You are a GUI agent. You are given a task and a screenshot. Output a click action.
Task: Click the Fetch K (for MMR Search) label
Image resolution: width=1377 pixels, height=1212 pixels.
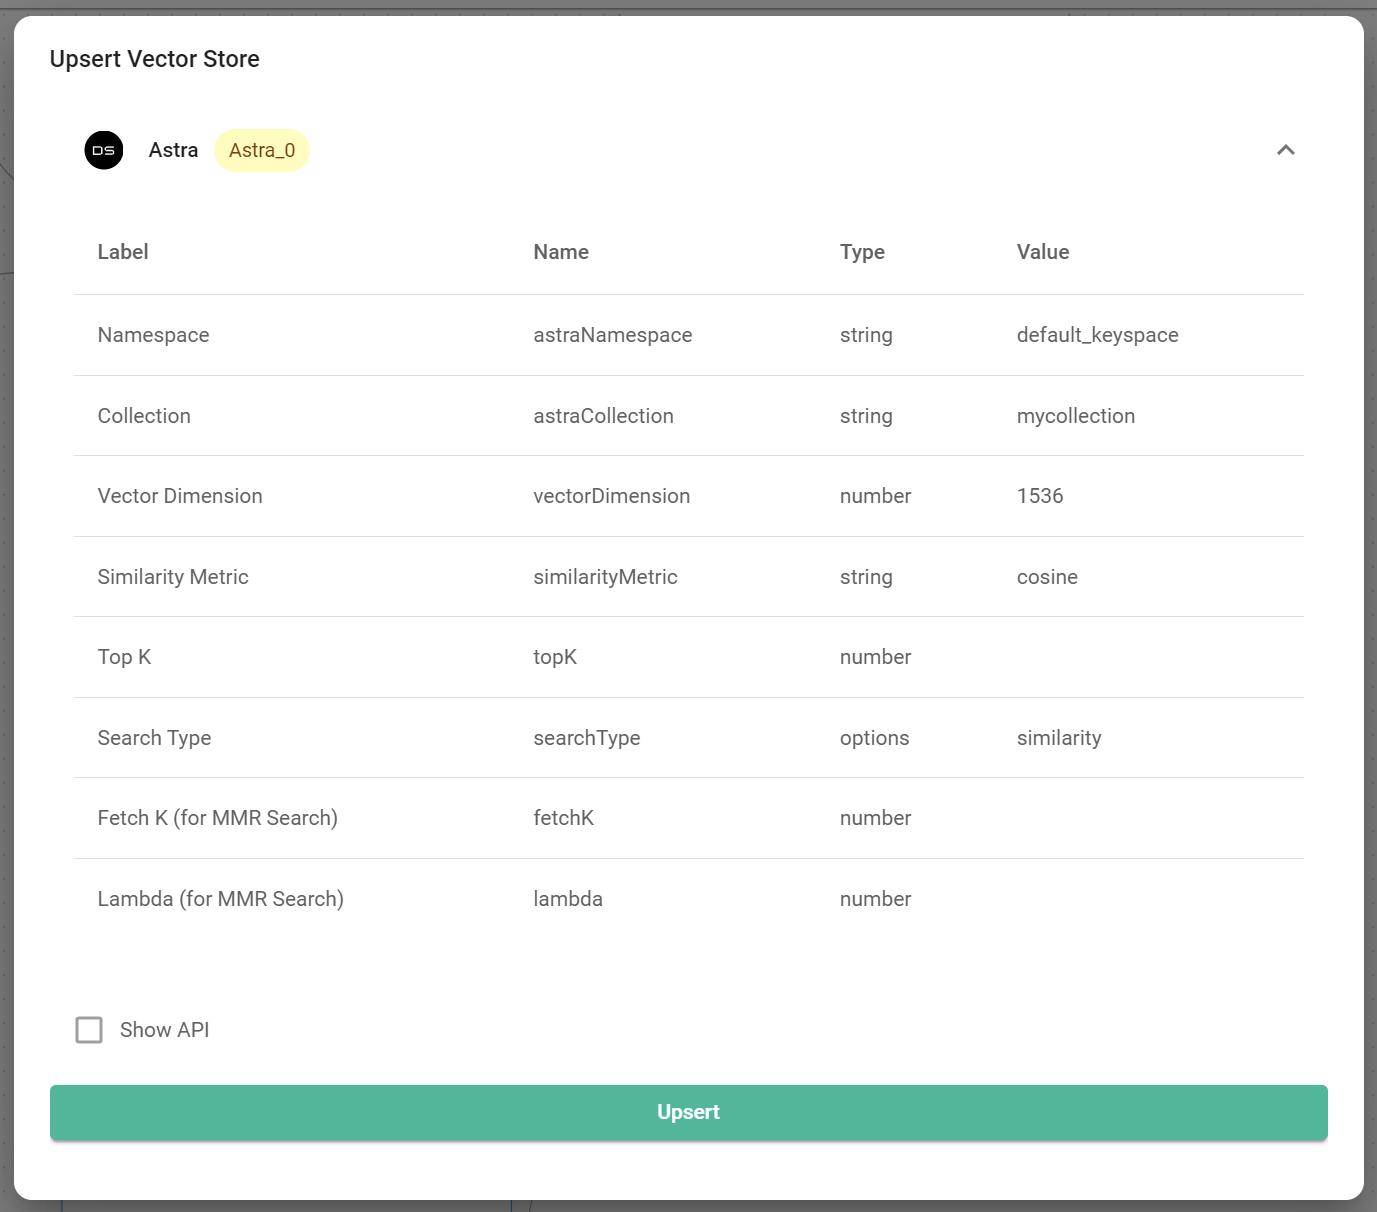217,818
